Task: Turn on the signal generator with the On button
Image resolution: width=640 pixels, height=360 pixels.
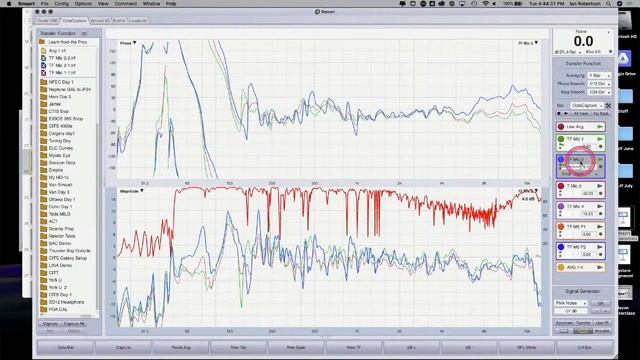Action: (600, 303)
